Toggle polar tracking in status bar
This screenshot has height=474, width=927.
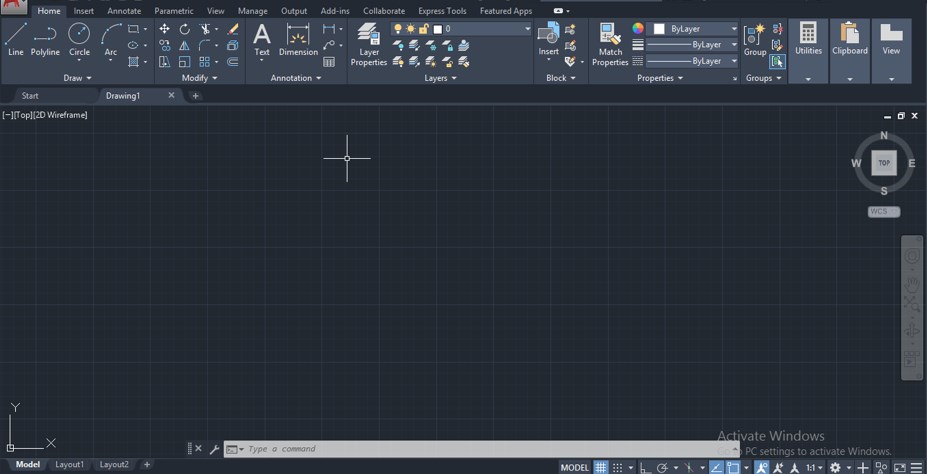(662, 467)
